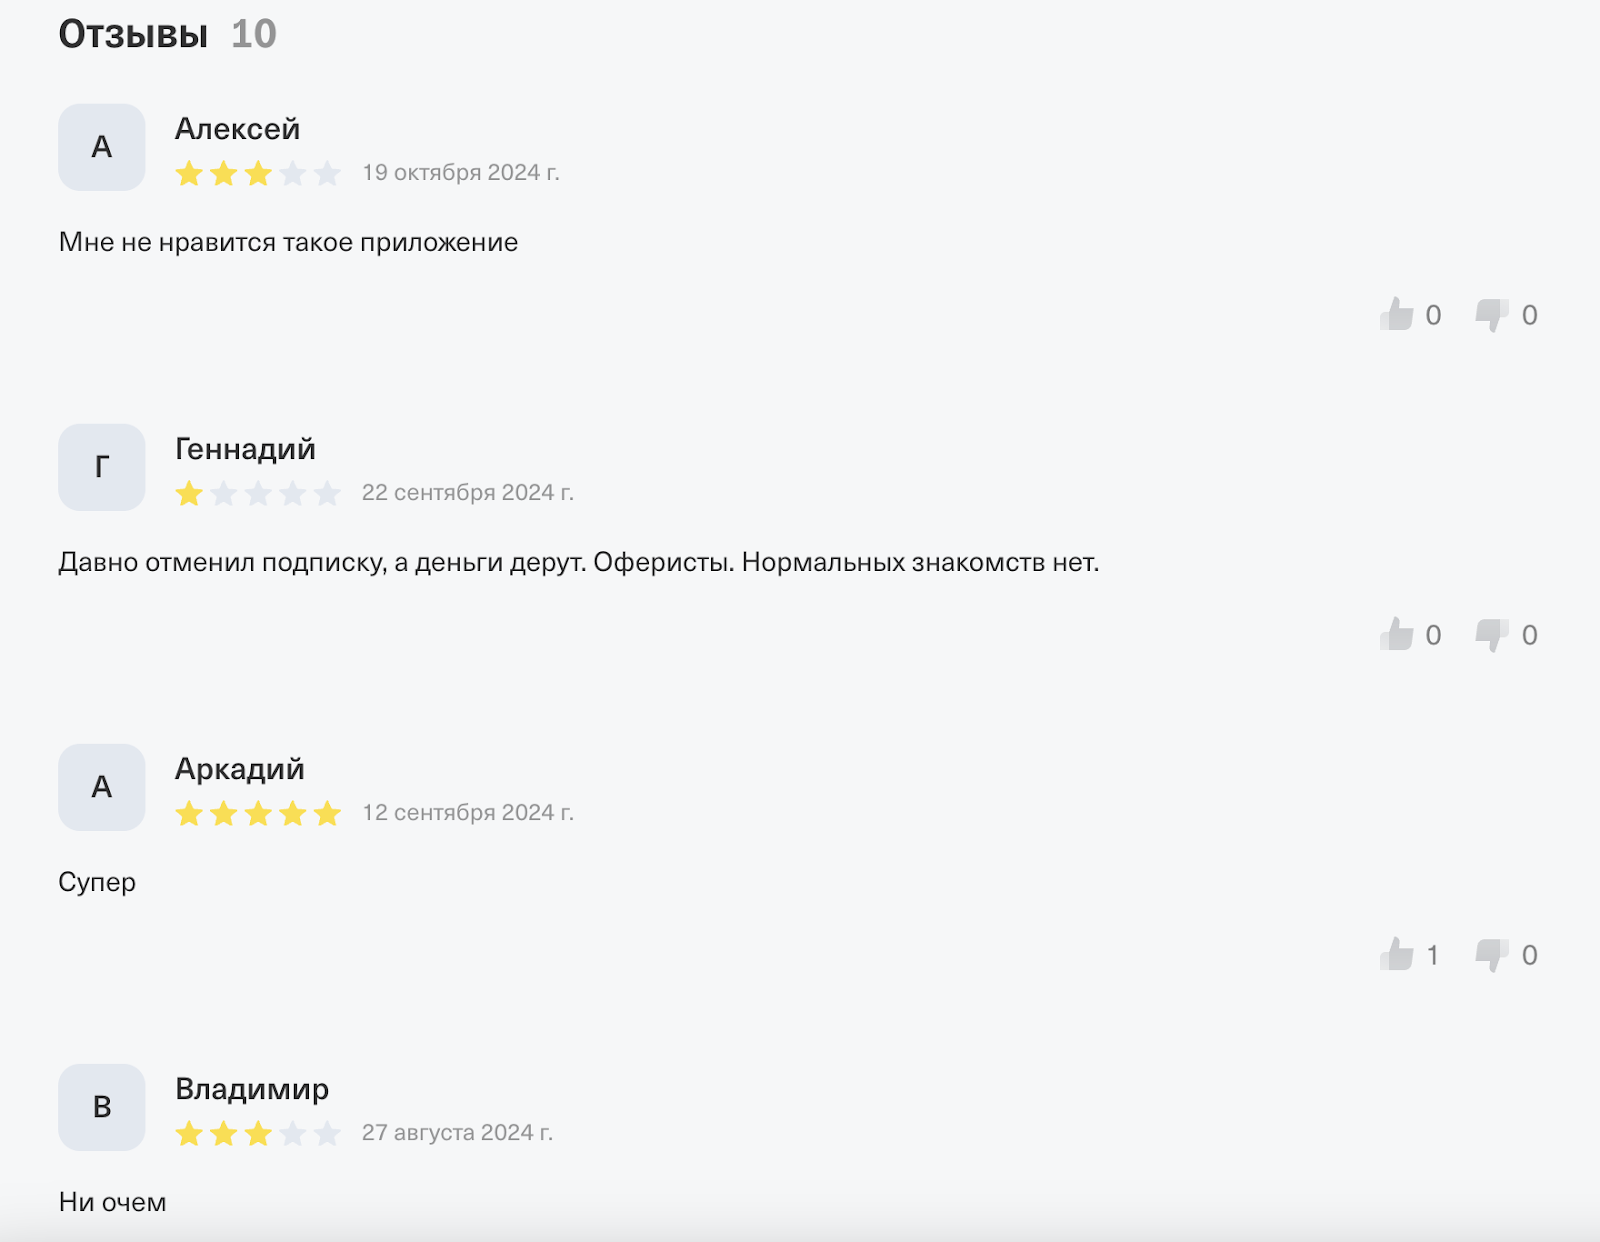The height and width of the screenshot is (1242, 1600).
Task: Click reviewer name Владимир
Action: pos(252,1089)
